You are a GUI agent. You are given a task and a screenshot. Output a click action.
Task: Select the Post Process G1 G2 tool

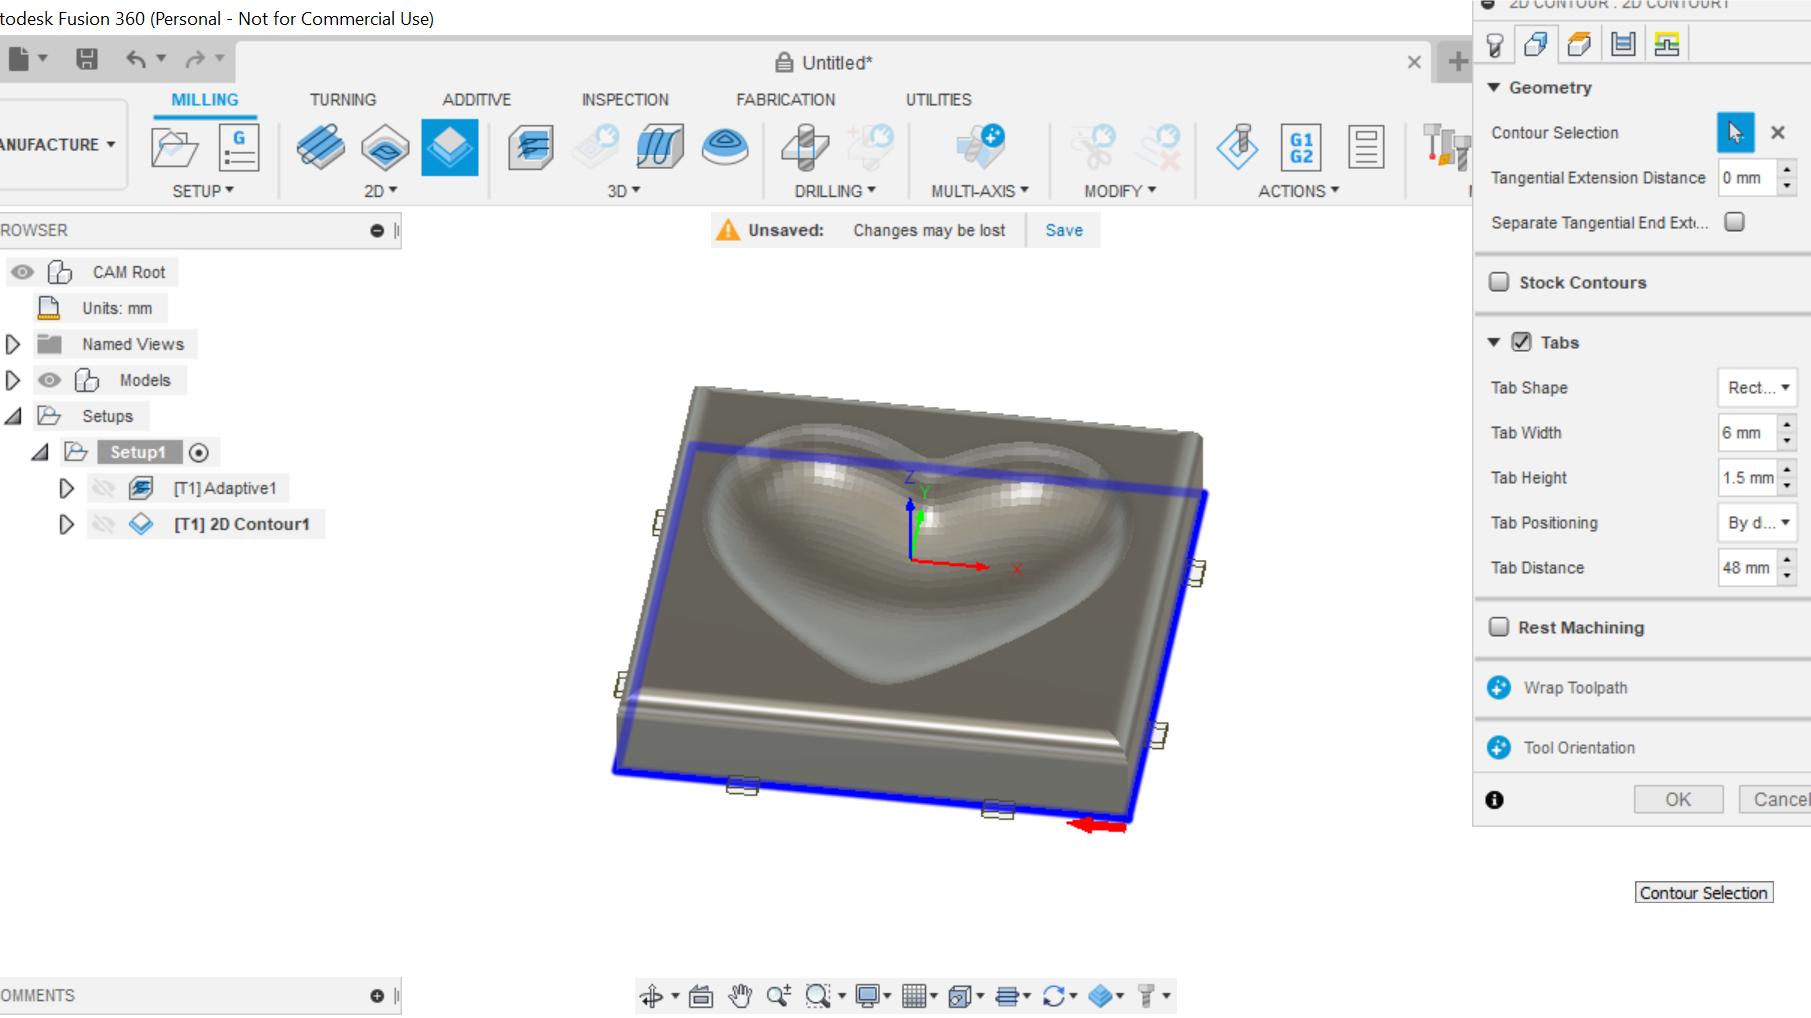(x=1302, y=148)
